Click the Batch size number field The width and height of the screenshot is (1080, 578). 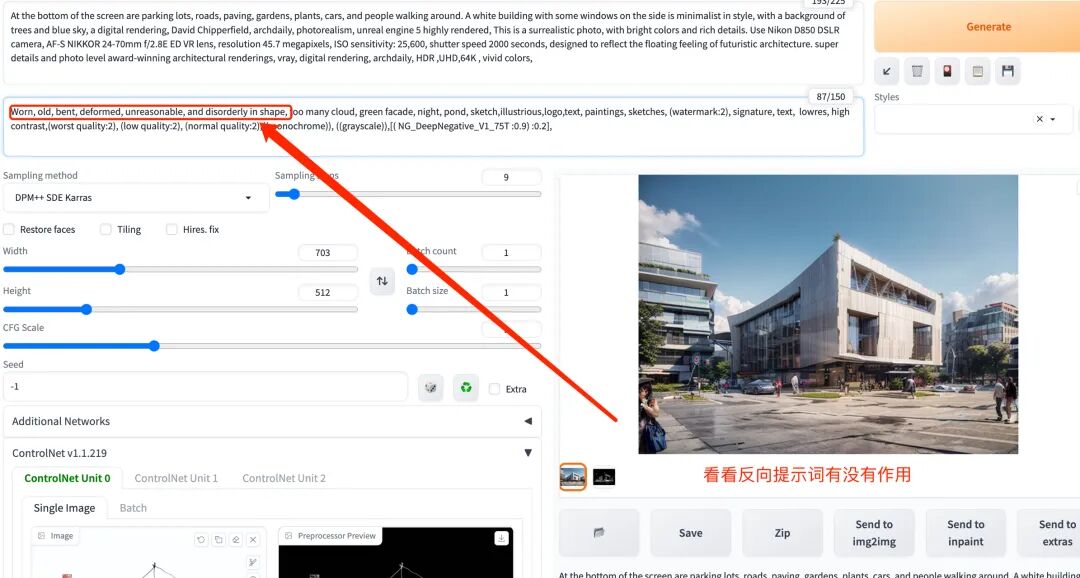pyautogui.click(x=511, y=293)
